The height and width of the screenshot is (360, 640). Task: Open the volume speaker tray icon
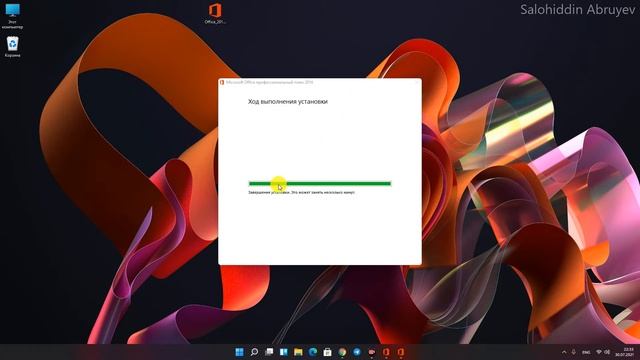pos(607,352)
